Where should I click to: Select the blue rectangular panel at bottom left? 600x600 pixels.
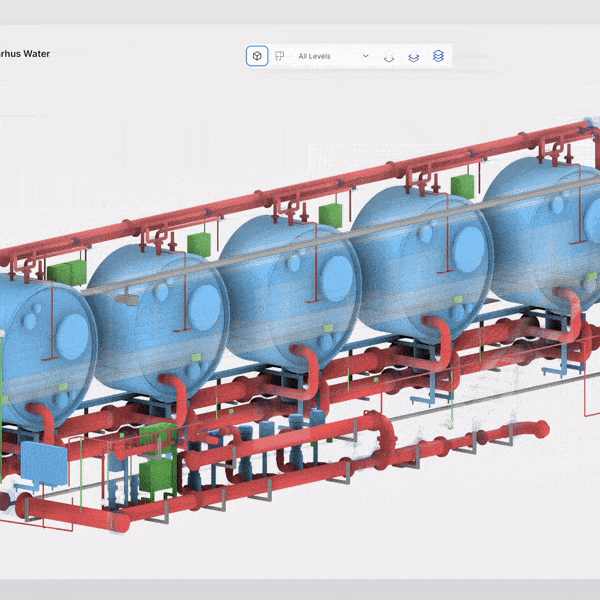[x=42, y=464]
